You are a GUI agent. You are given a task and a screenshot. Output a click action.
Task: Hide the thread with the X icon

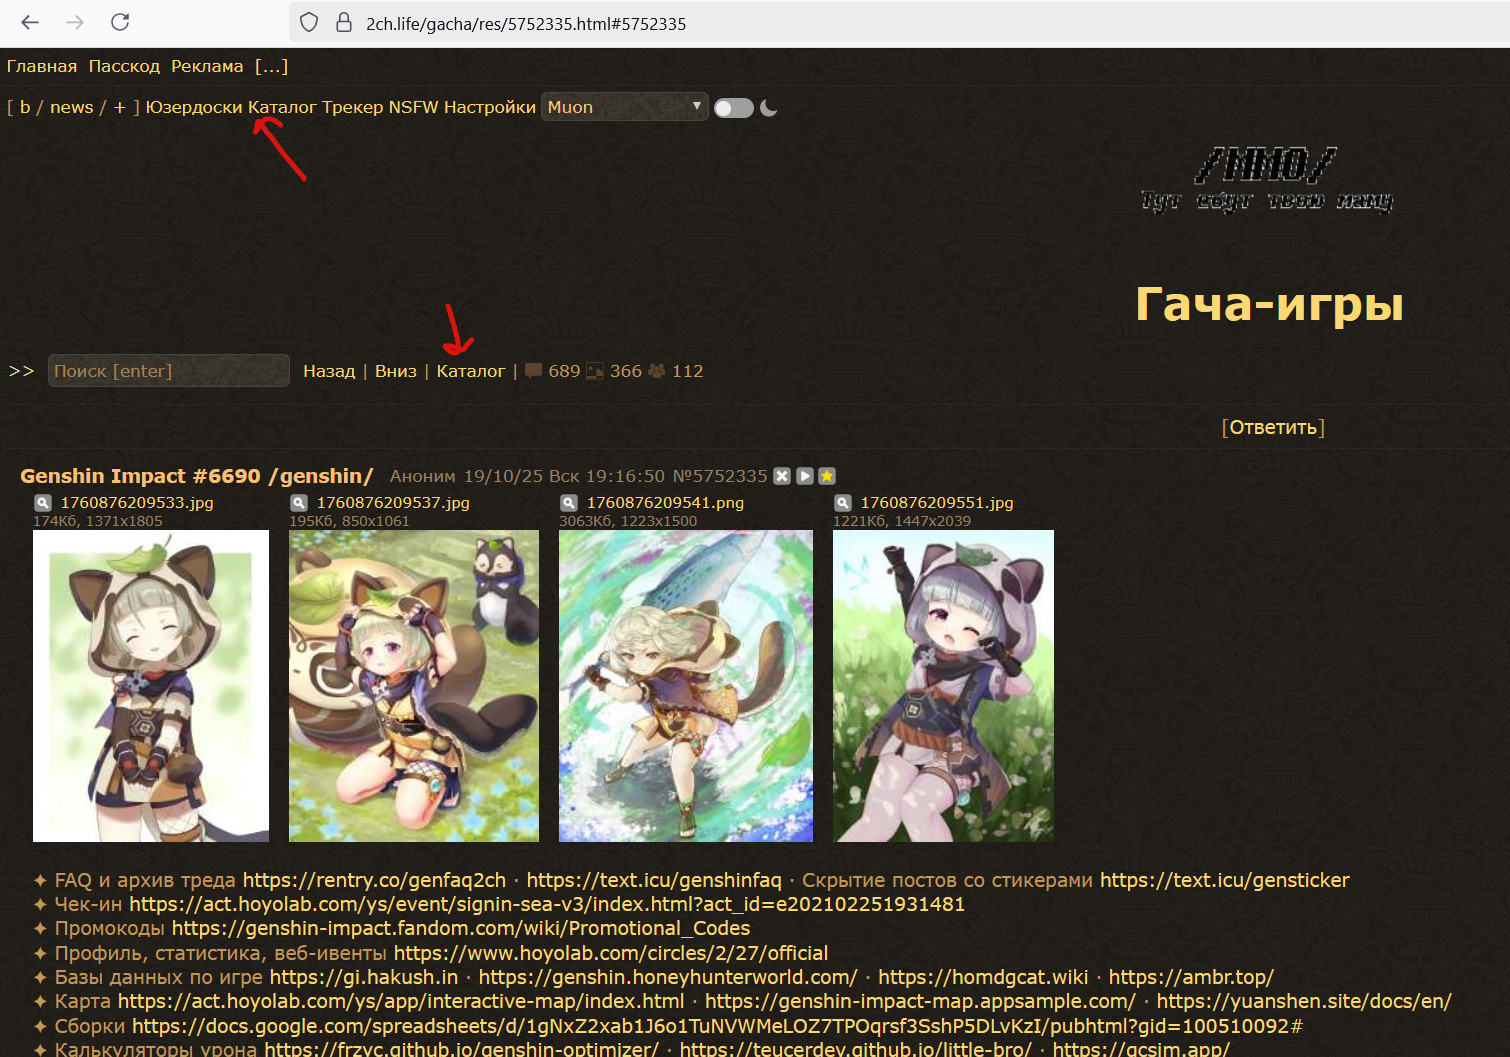[782, 476]
